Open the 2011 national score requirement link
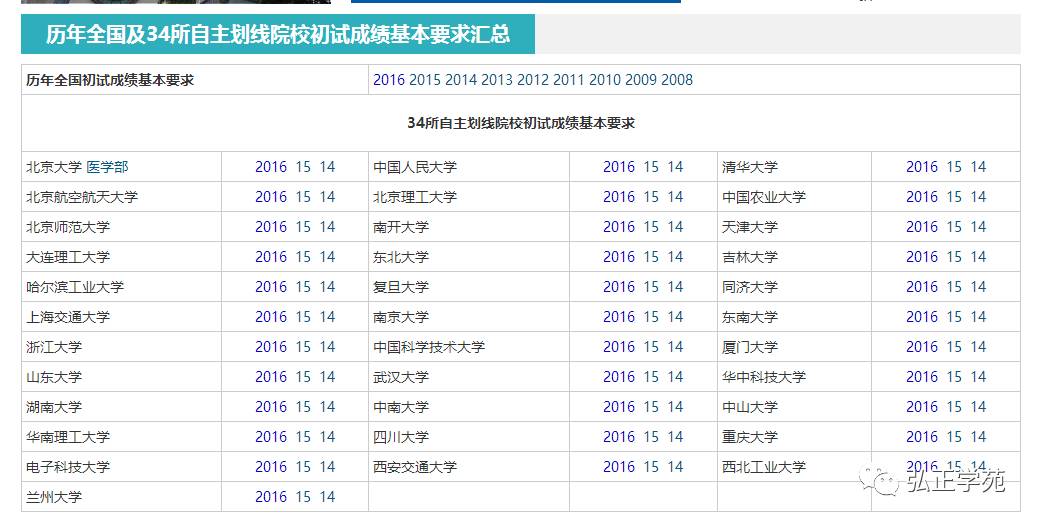 569,80
